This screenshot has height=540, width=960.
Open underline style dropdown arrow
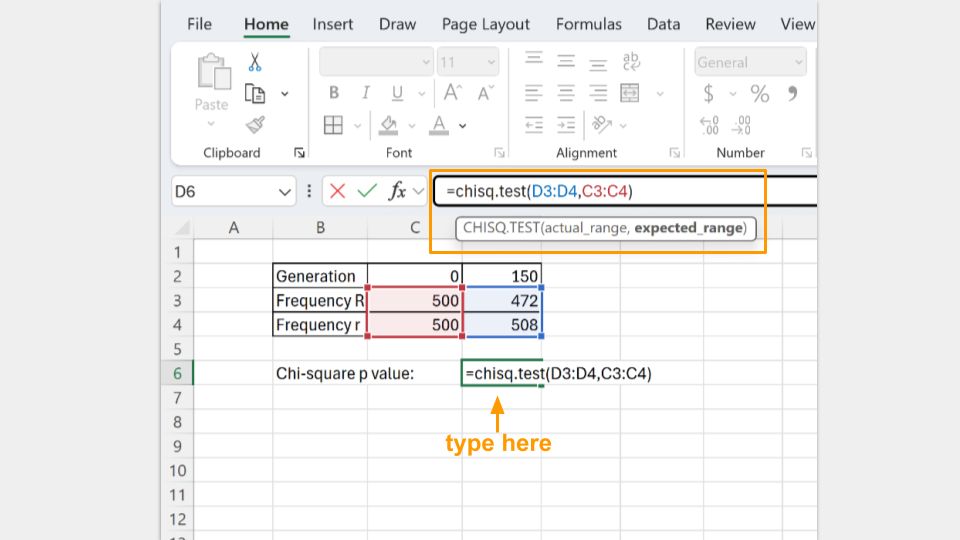click(x=421, y=94)
